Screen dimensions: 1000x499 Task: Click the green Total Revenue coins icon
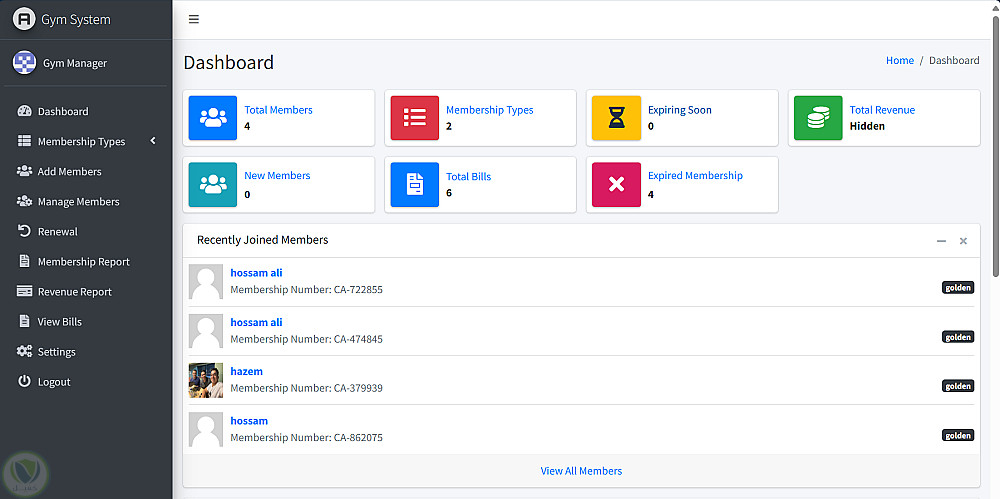(x=818, y=118)
